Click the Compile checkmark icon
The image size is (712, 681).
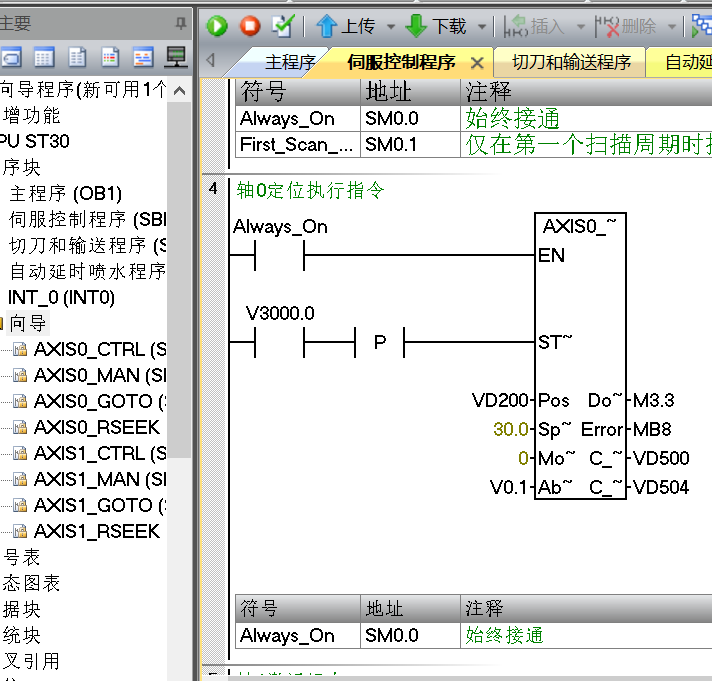pos(283,26)
